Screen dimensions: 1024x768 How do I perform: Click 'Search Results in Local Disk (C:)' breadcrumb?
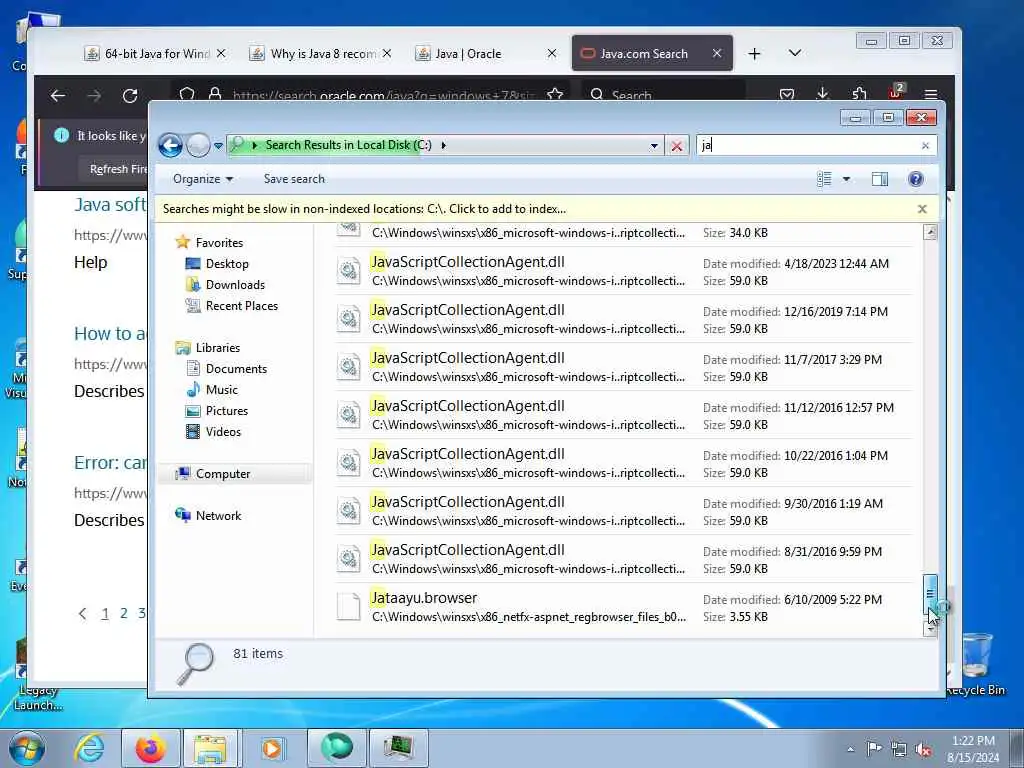coord(348,145)
